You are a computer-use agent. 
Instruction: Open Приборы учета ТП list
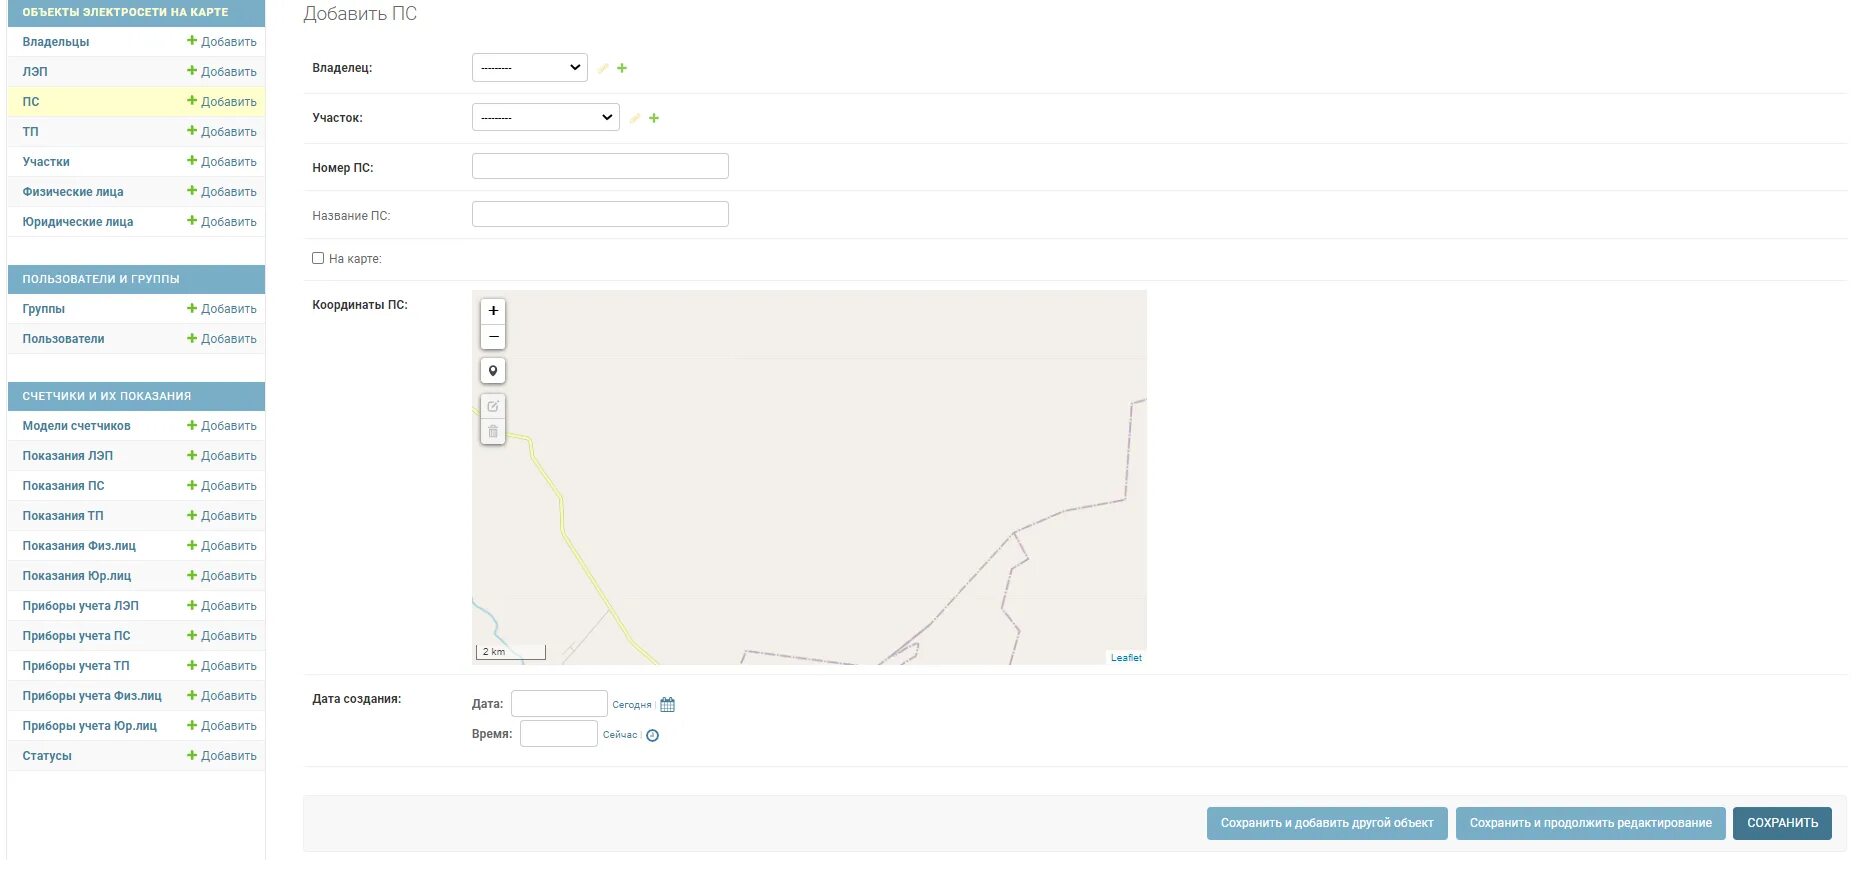(x=76, y=666)
